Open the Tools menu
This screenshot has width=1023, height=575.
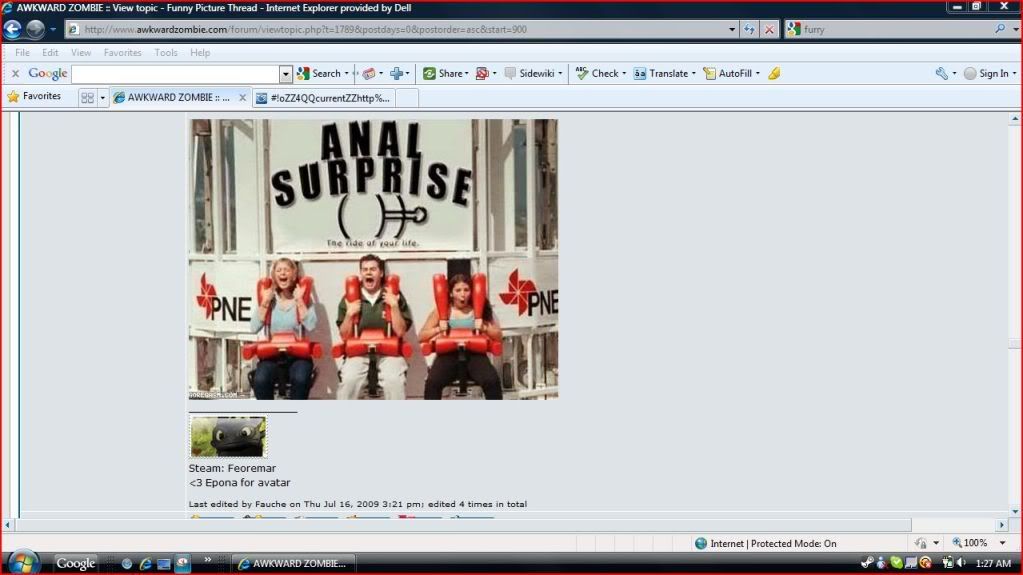point(166,52)
